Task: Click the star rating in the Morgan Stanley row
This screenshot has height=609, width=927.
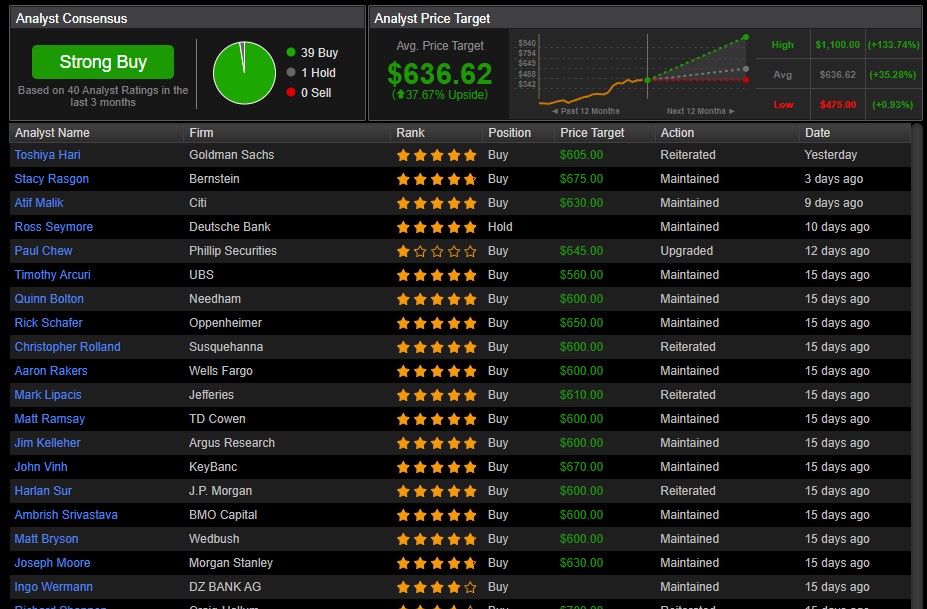Action: [436, 563]
